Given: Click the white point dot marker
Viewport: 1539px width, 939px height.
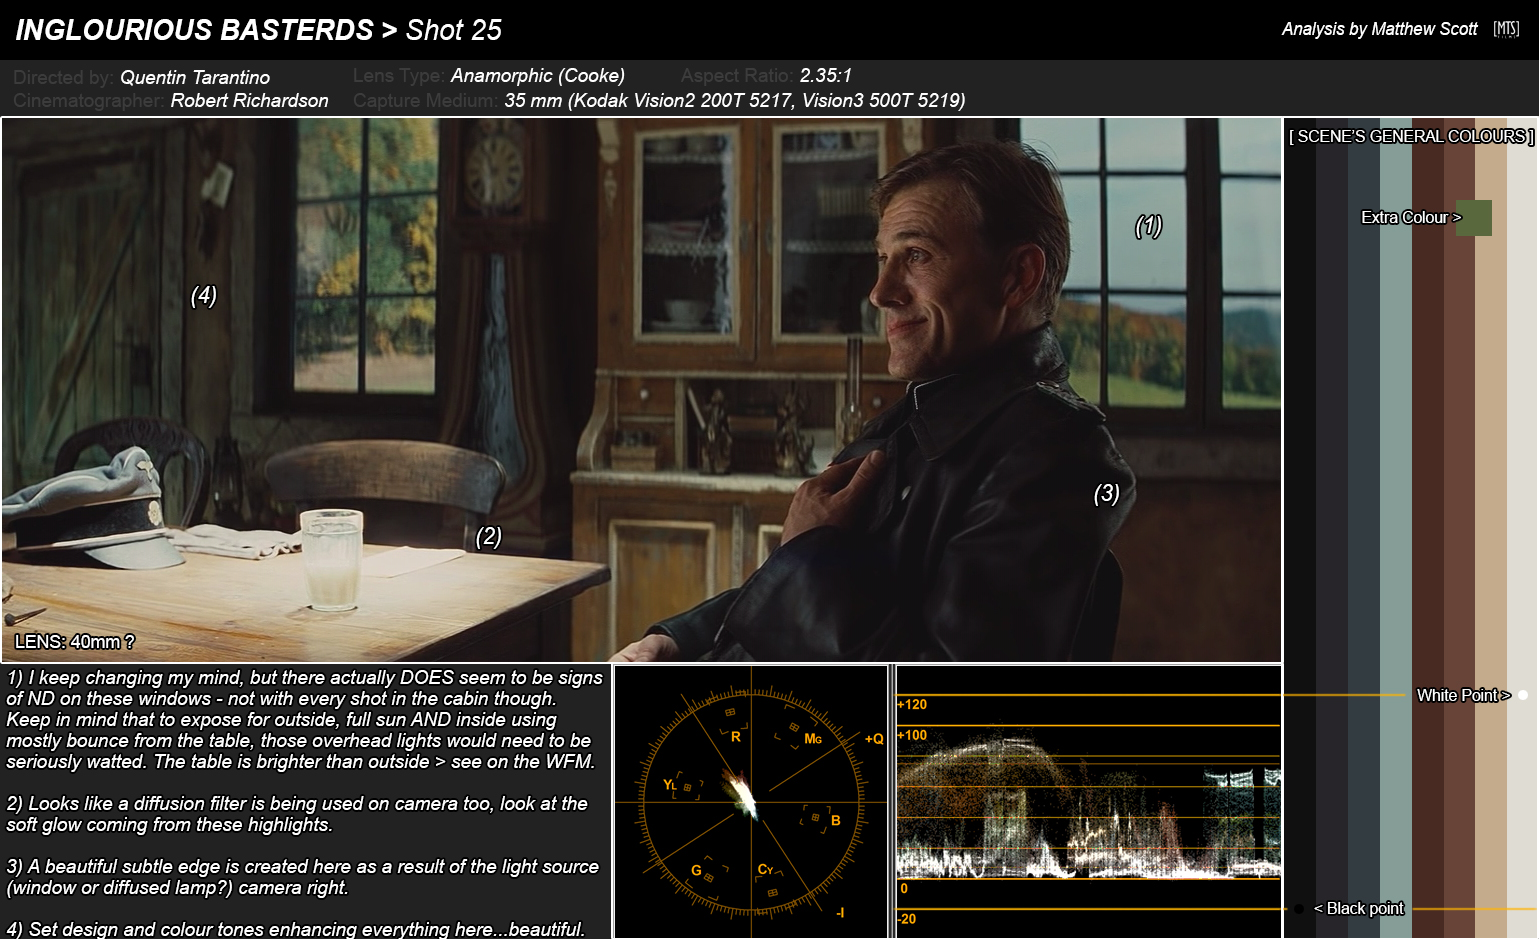Looking at the screenshot, I should [1523, 695].
